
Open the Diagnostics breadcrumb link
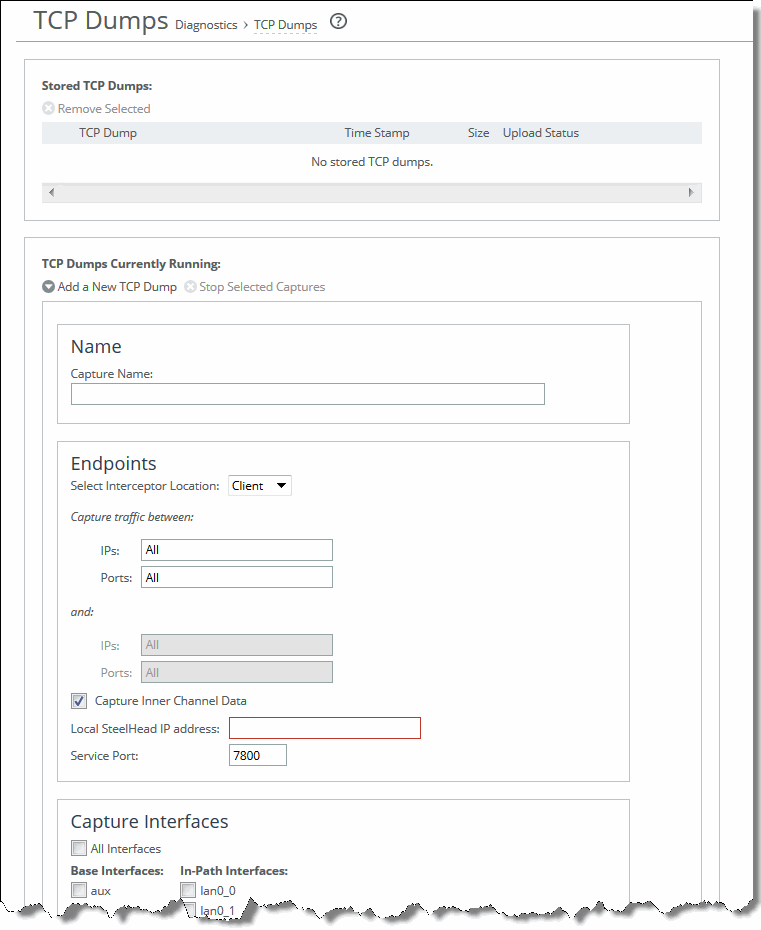pos(206,24)
